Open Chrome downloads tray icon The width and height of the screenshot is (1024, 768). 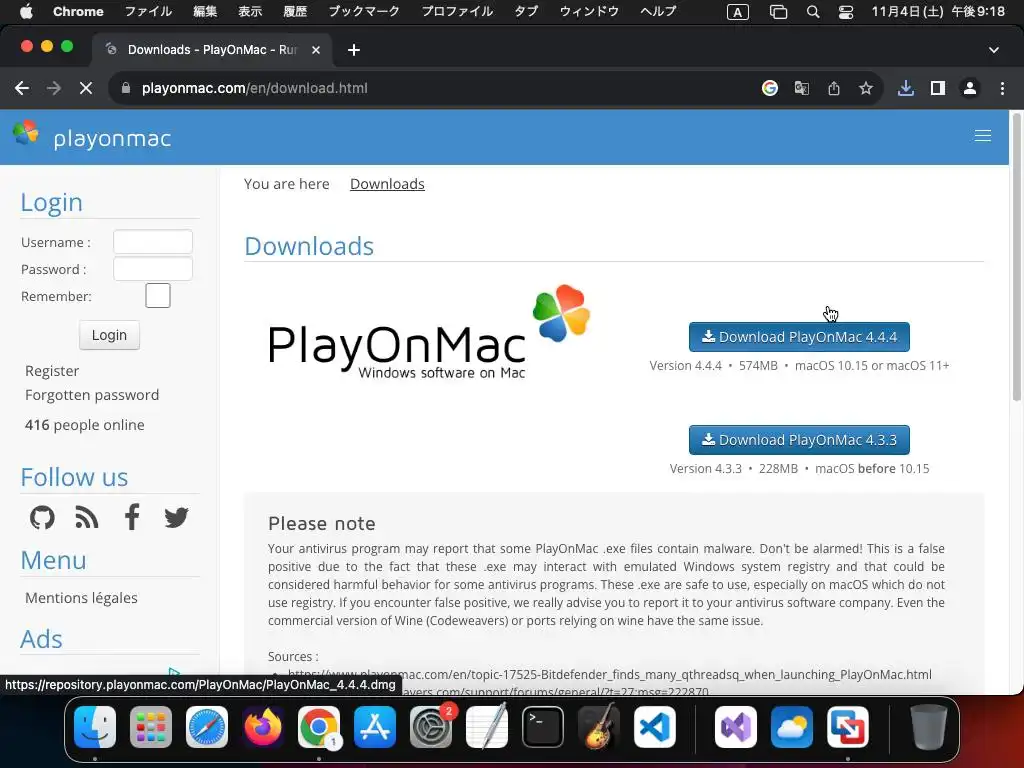[906, 88]
